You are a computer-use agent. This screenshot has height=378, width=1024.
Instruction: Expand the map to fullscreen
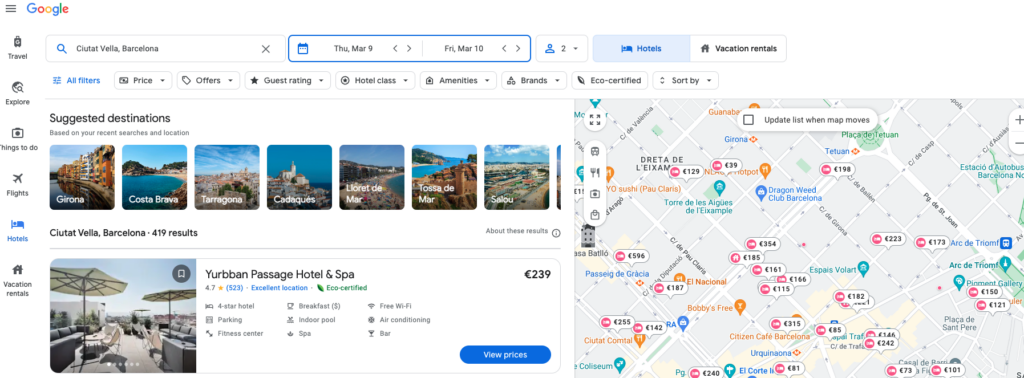click(x=594, y=119)
